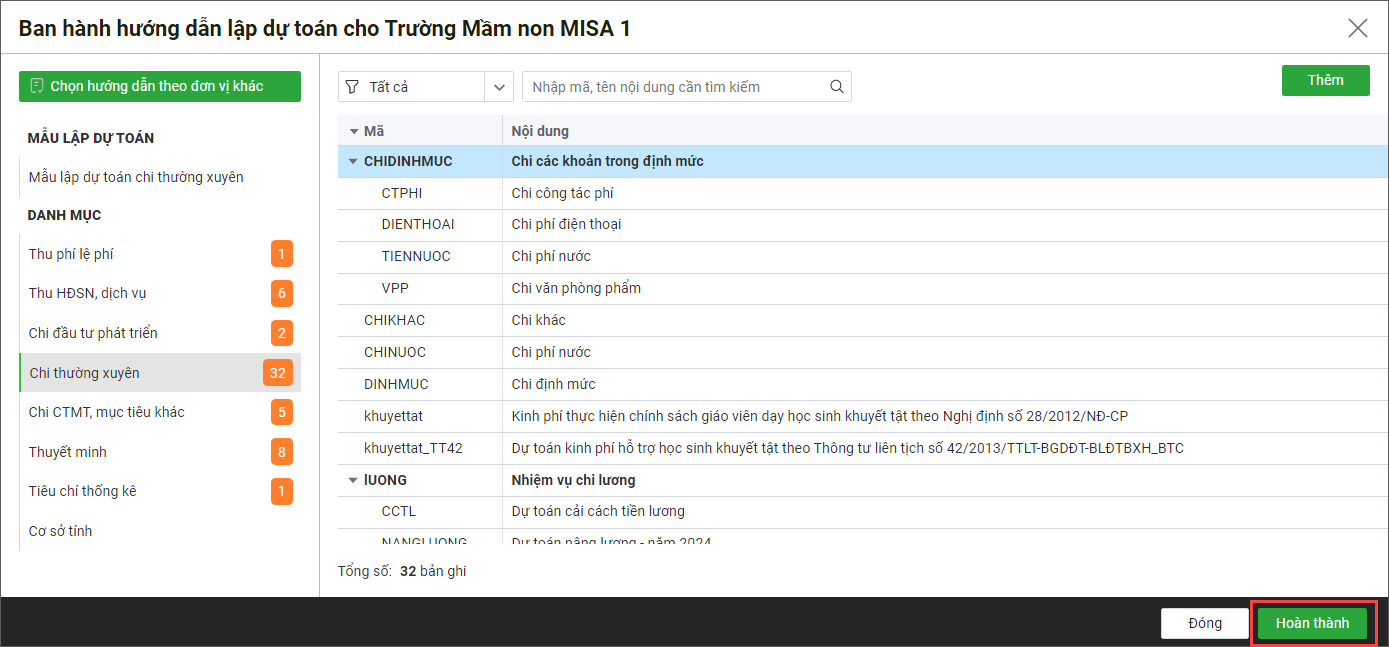Select the CTPHI row
The height and width of the screenshot is (647, 1389).
402,193
